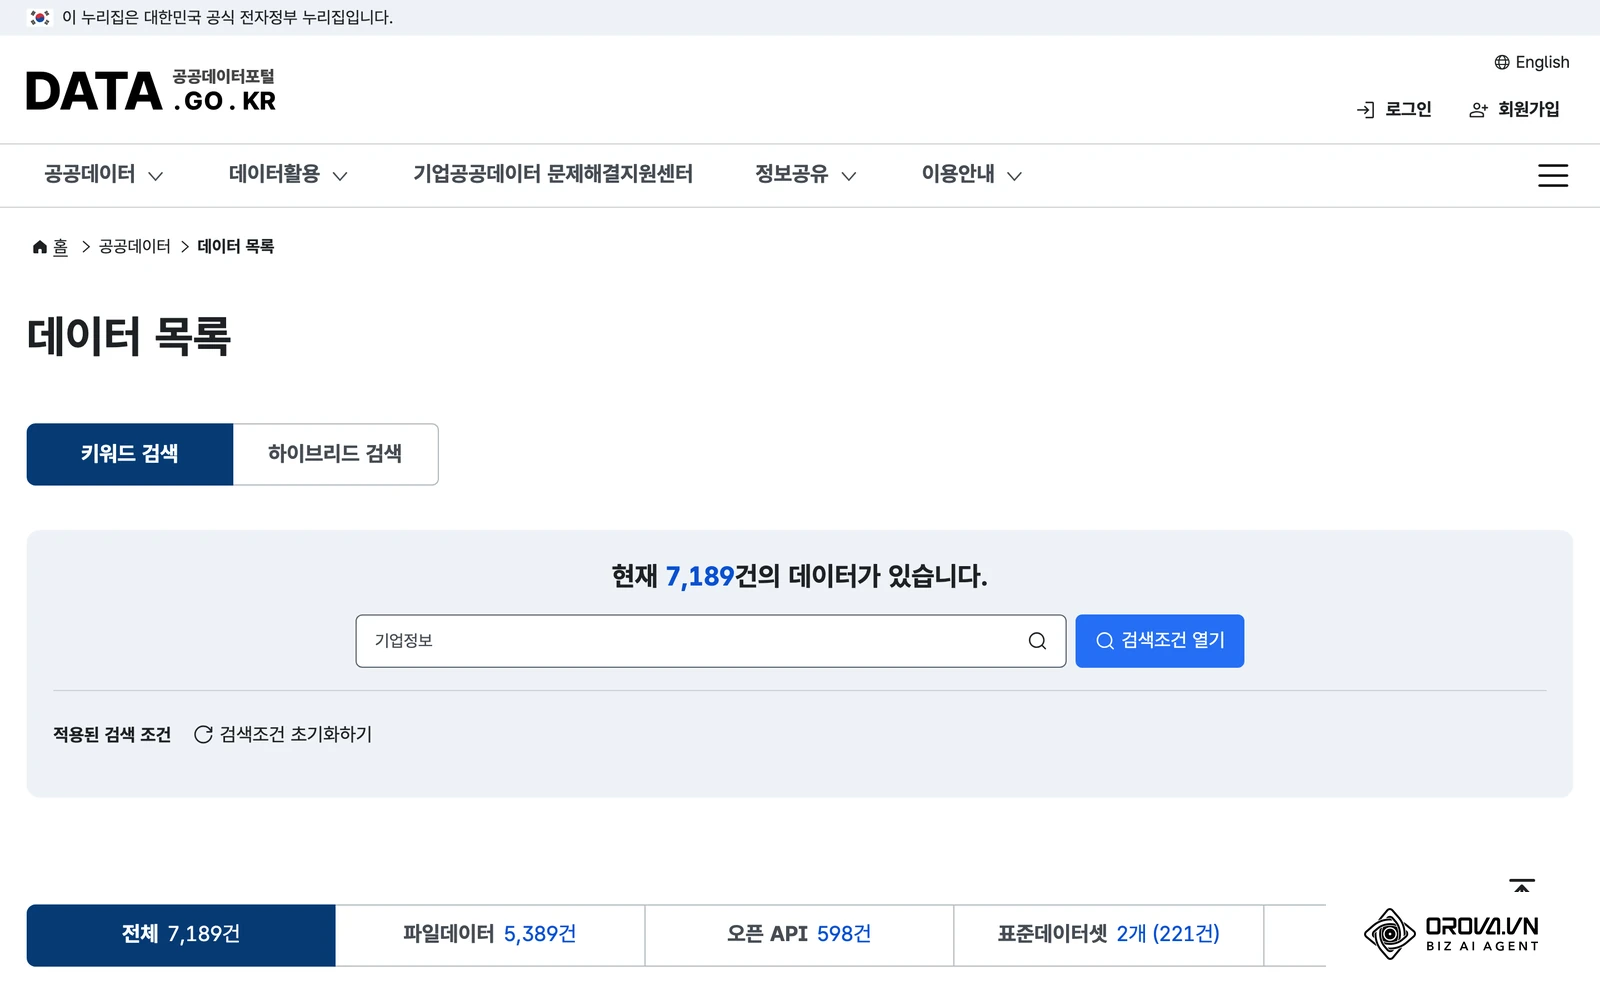Click the sign-up person icon
Image resolution: width=1600 pixels, height=1000 pixels.
pos(1478,110)
